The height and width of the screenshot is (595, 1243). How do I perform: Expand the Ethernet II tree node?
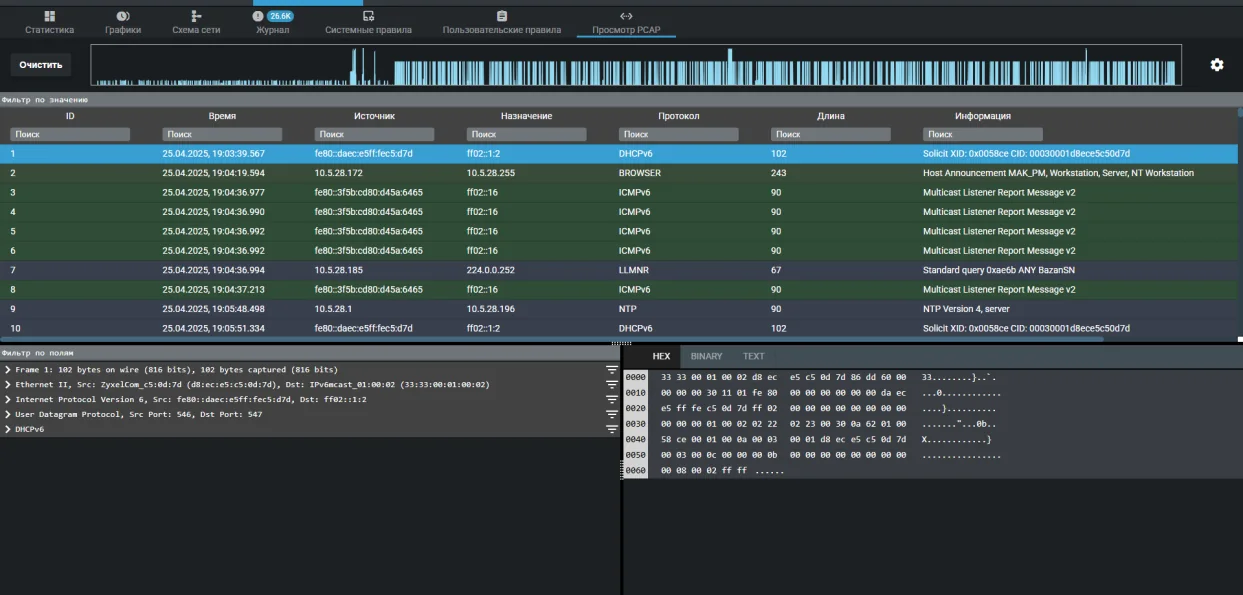click(8, 385)
